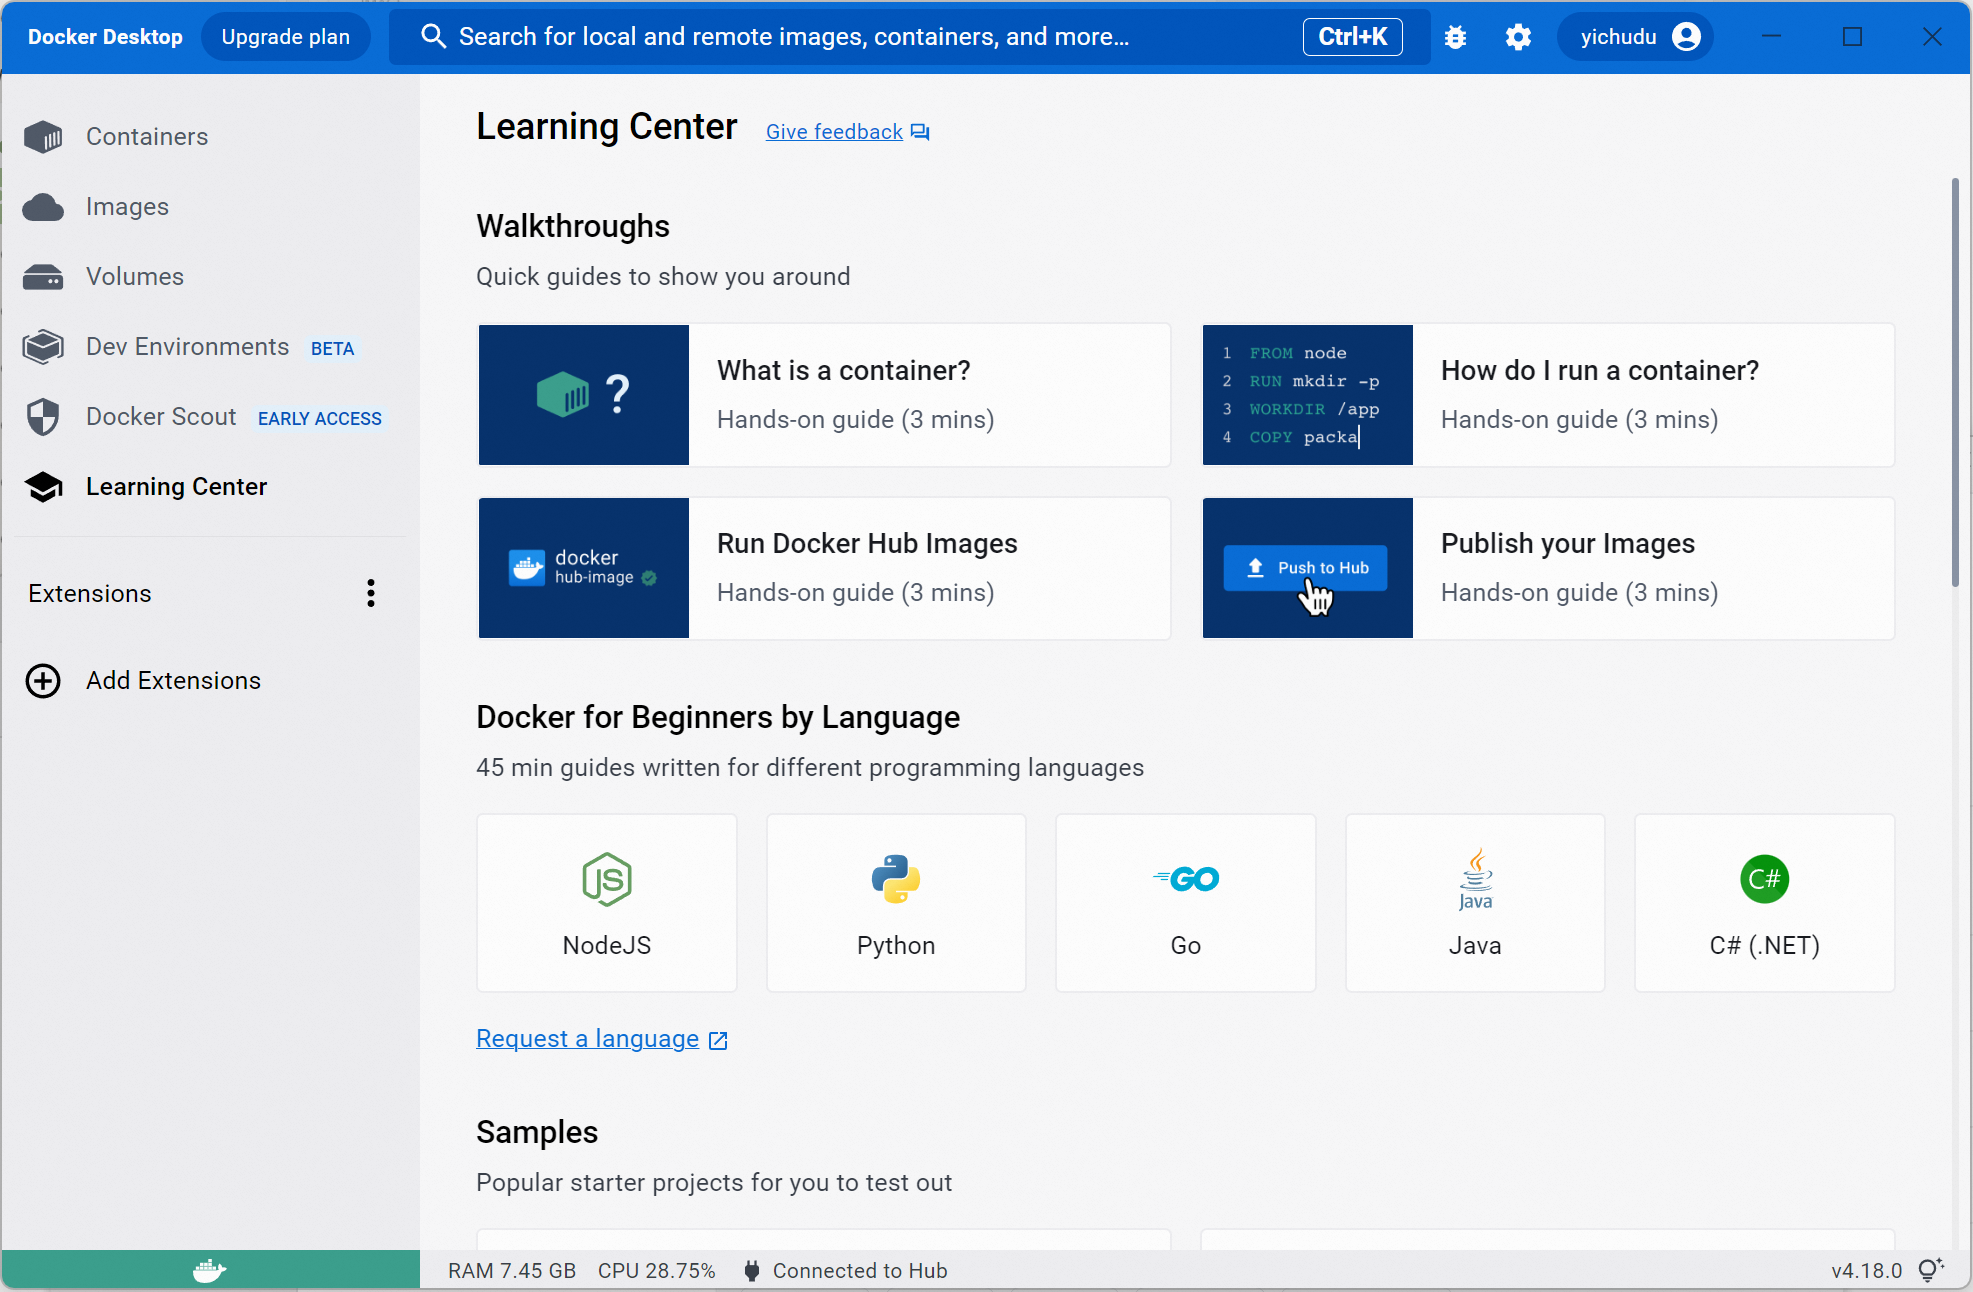Click the Give feedback chat icon
This screenshot has height=1292, width=1973.
pos(920,132)
